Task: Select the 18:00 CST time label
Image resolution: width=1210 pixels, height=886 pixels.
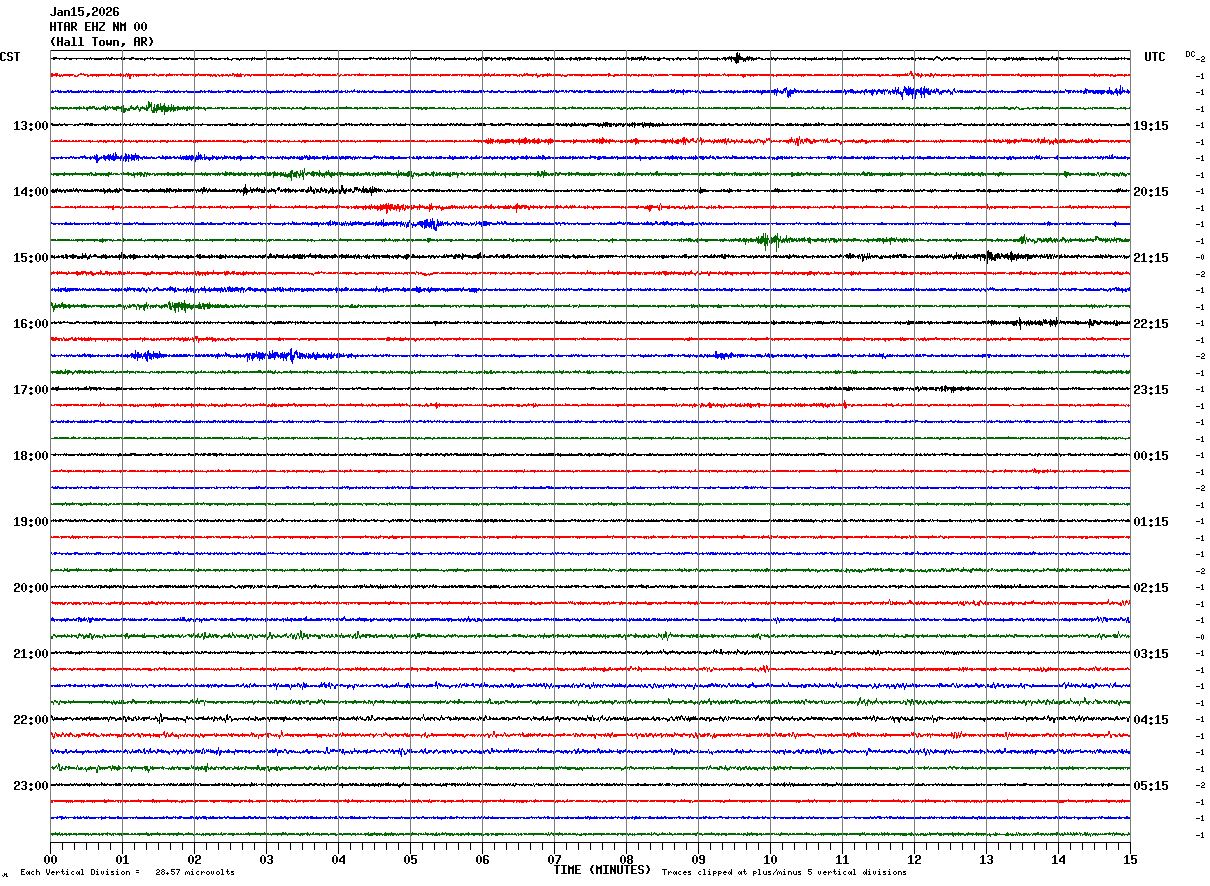Action: pos(30,456)
